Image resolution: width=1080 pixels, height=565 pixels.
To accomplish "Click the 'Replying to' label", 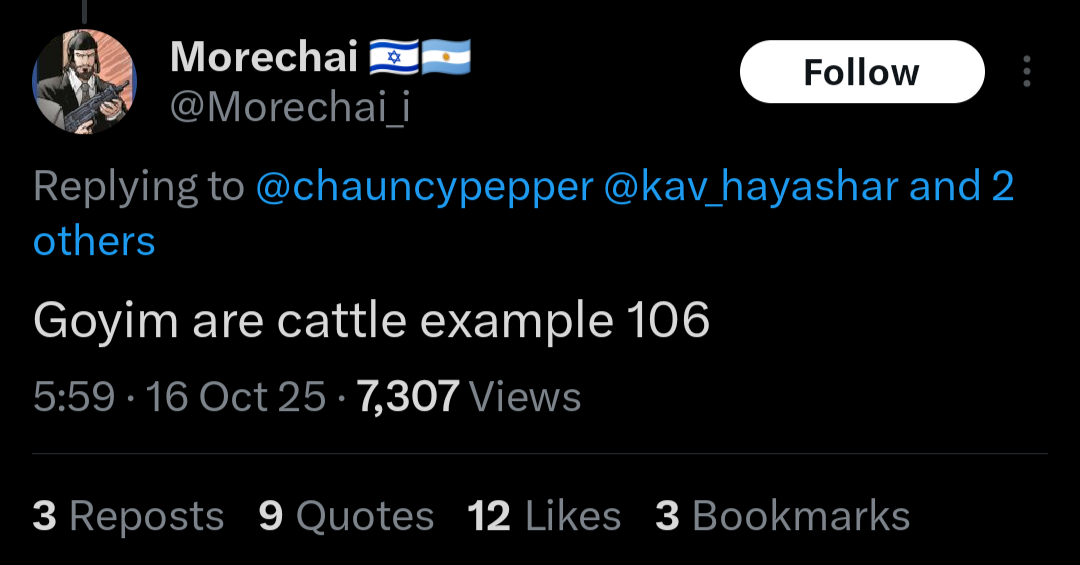I will [138, 187].
